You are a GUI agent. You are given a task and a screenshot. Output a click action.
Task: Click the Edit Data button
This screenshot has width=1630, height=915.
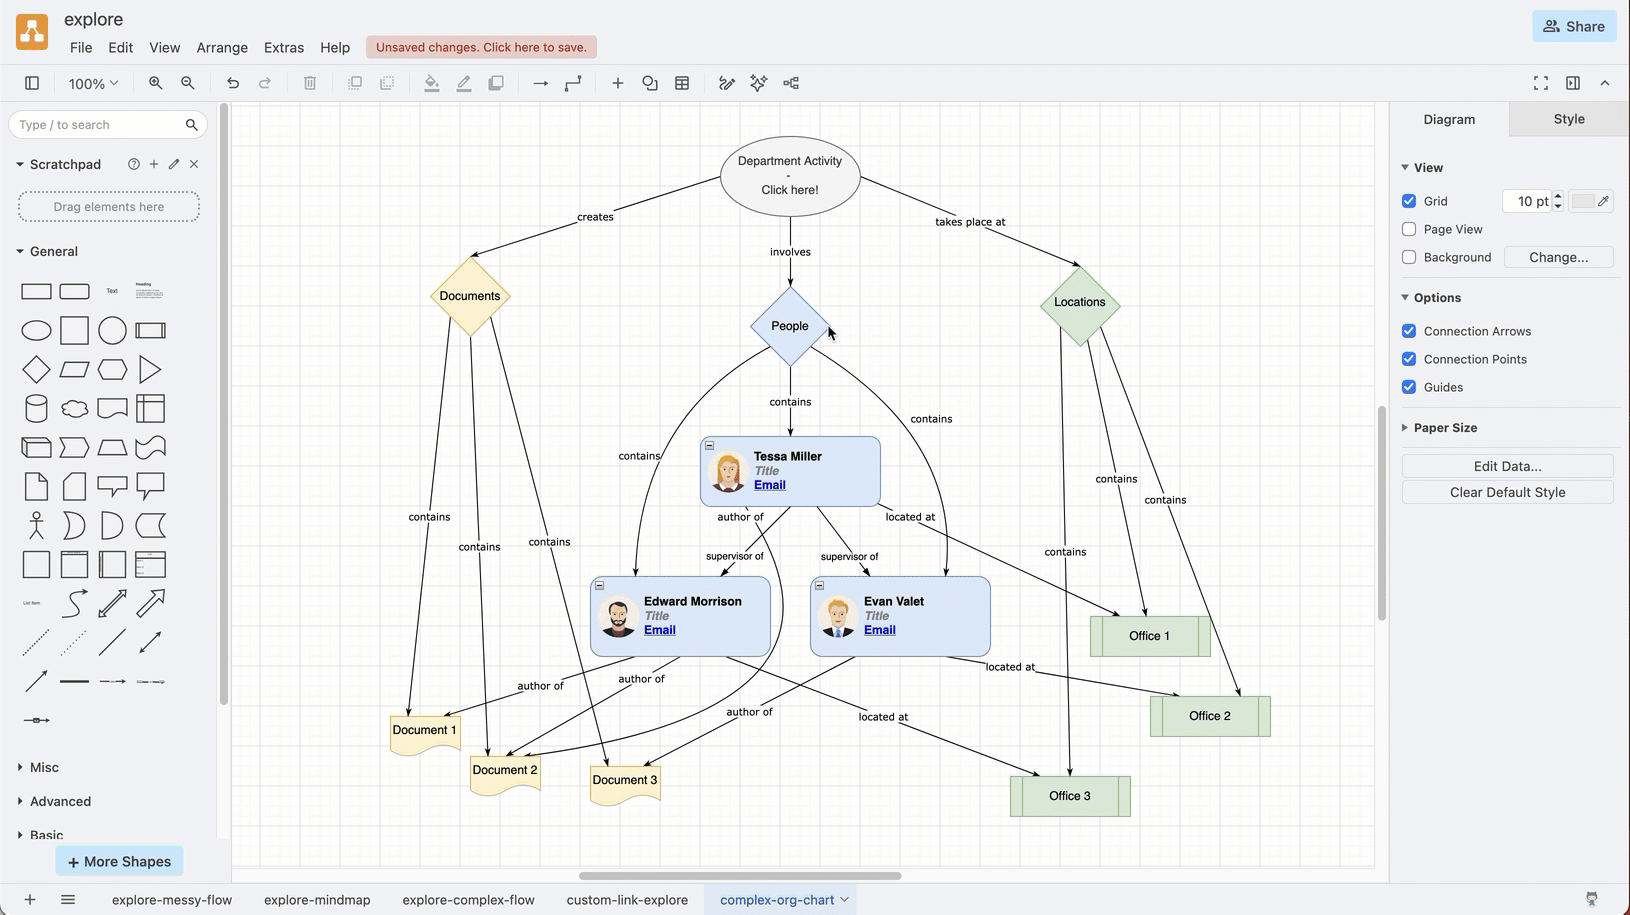[x=1507, y=466]
